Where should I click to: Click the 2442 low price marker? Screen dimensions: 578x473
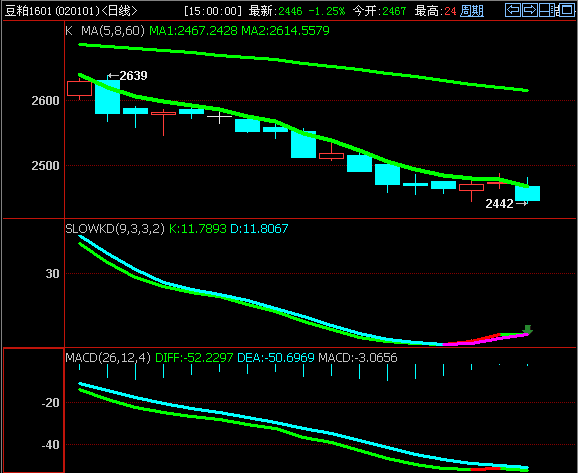coord(506,204)
